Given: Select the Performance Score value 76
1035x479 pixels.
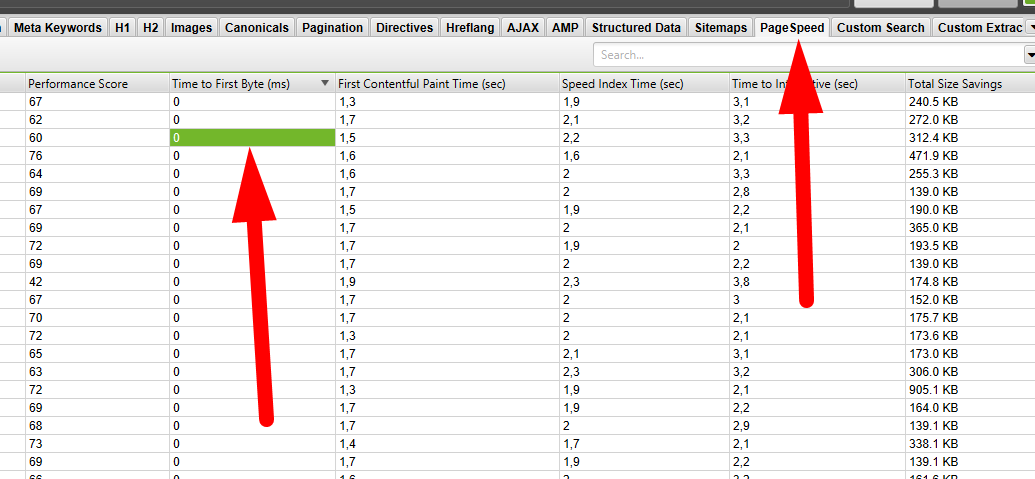Looking at the screenshot, I should [x=97, y=156].
